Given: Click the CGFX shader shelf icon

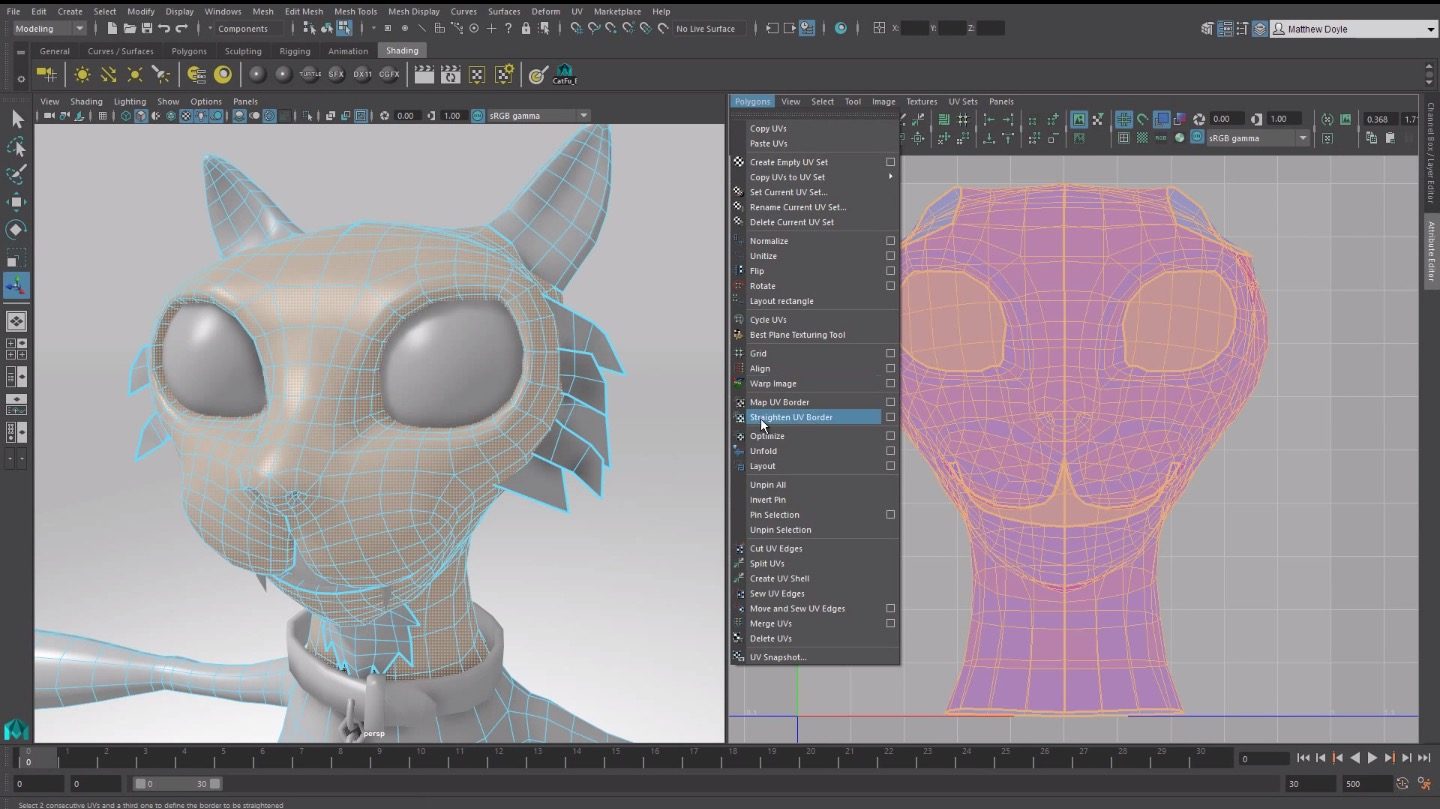Looking at the screenshot, I should coord(389,74).
